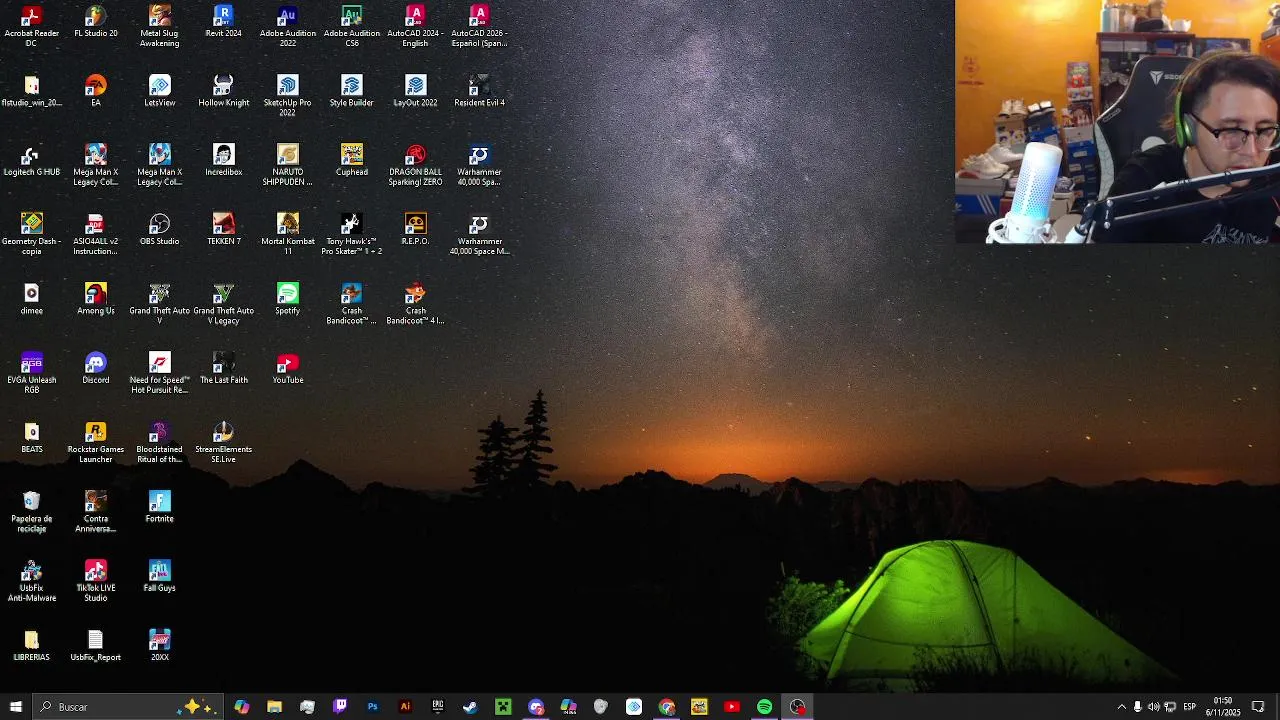The width and height of the screenshot is (1280, 720).
Task: Open the SketchUp Pro 2022 shortcut
Action: pos(288,96)
